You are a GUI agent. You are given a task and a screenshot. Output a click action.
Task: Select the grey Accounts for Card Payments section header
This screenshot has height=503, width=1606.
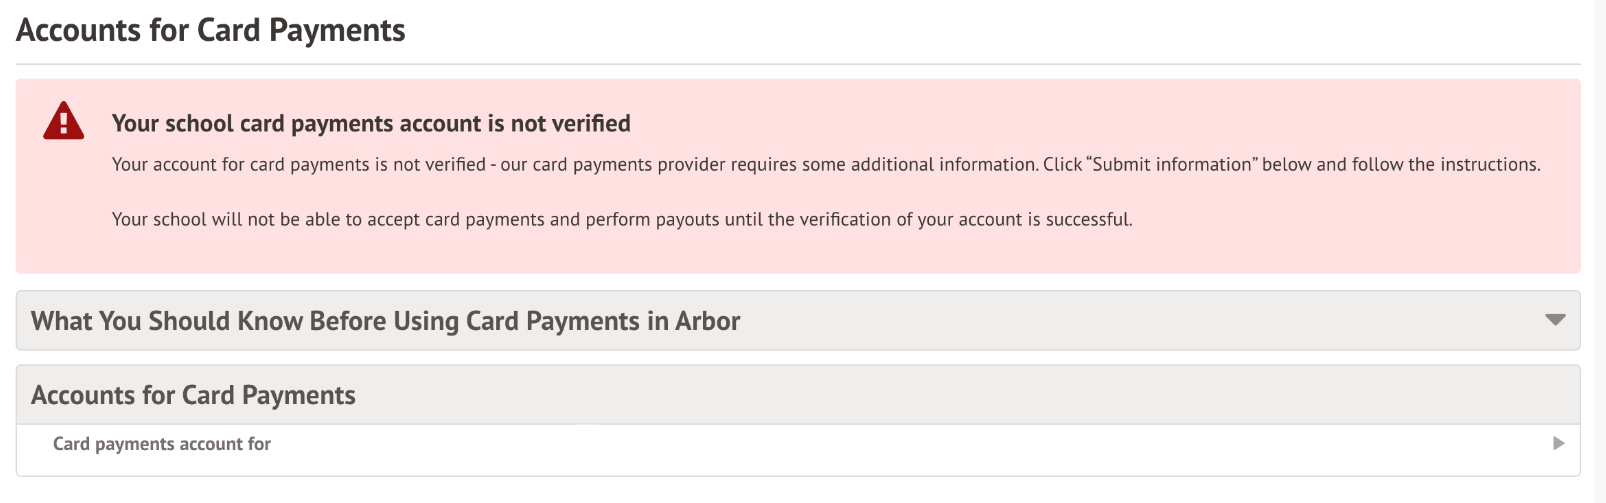click(x=193, y=395)
